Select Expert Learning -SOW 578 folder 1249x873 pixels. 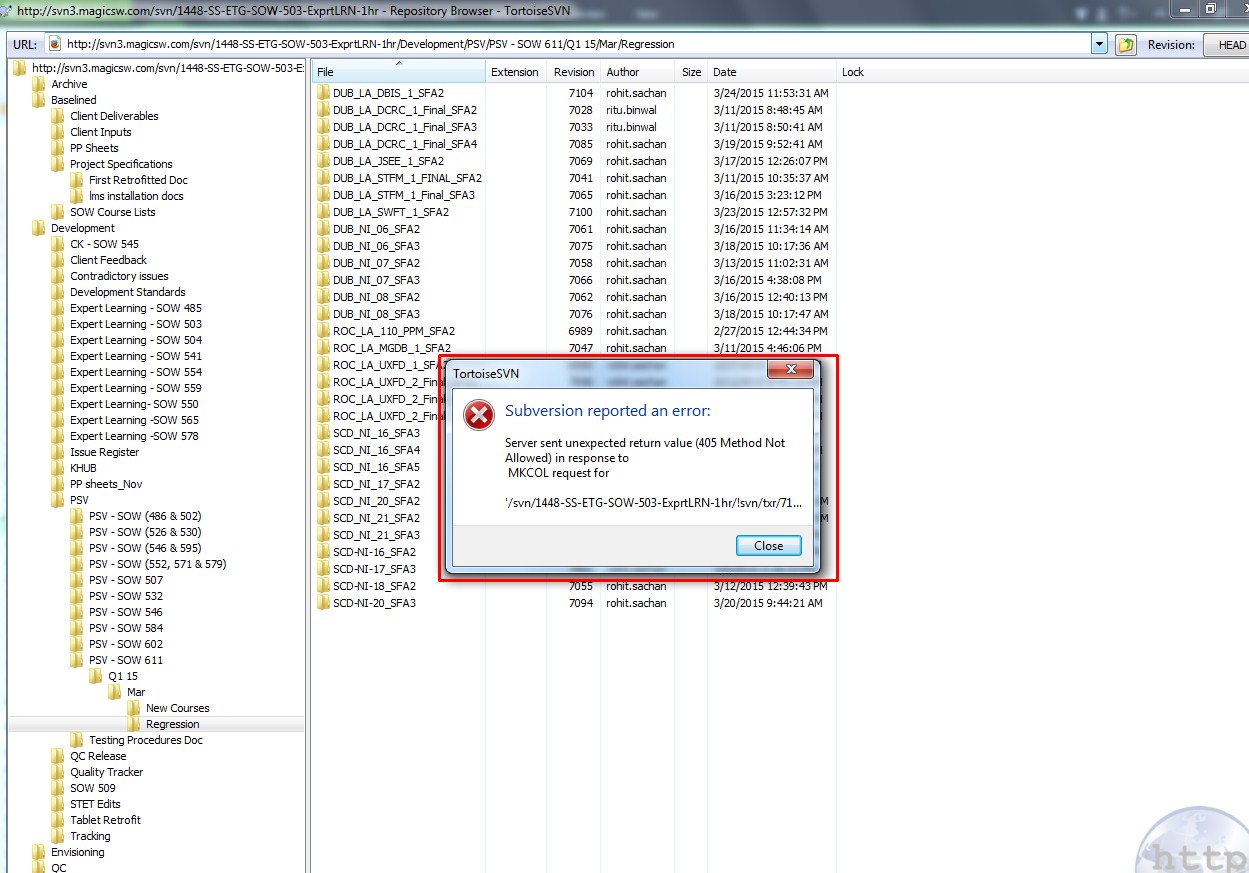(x=134, y=436)
